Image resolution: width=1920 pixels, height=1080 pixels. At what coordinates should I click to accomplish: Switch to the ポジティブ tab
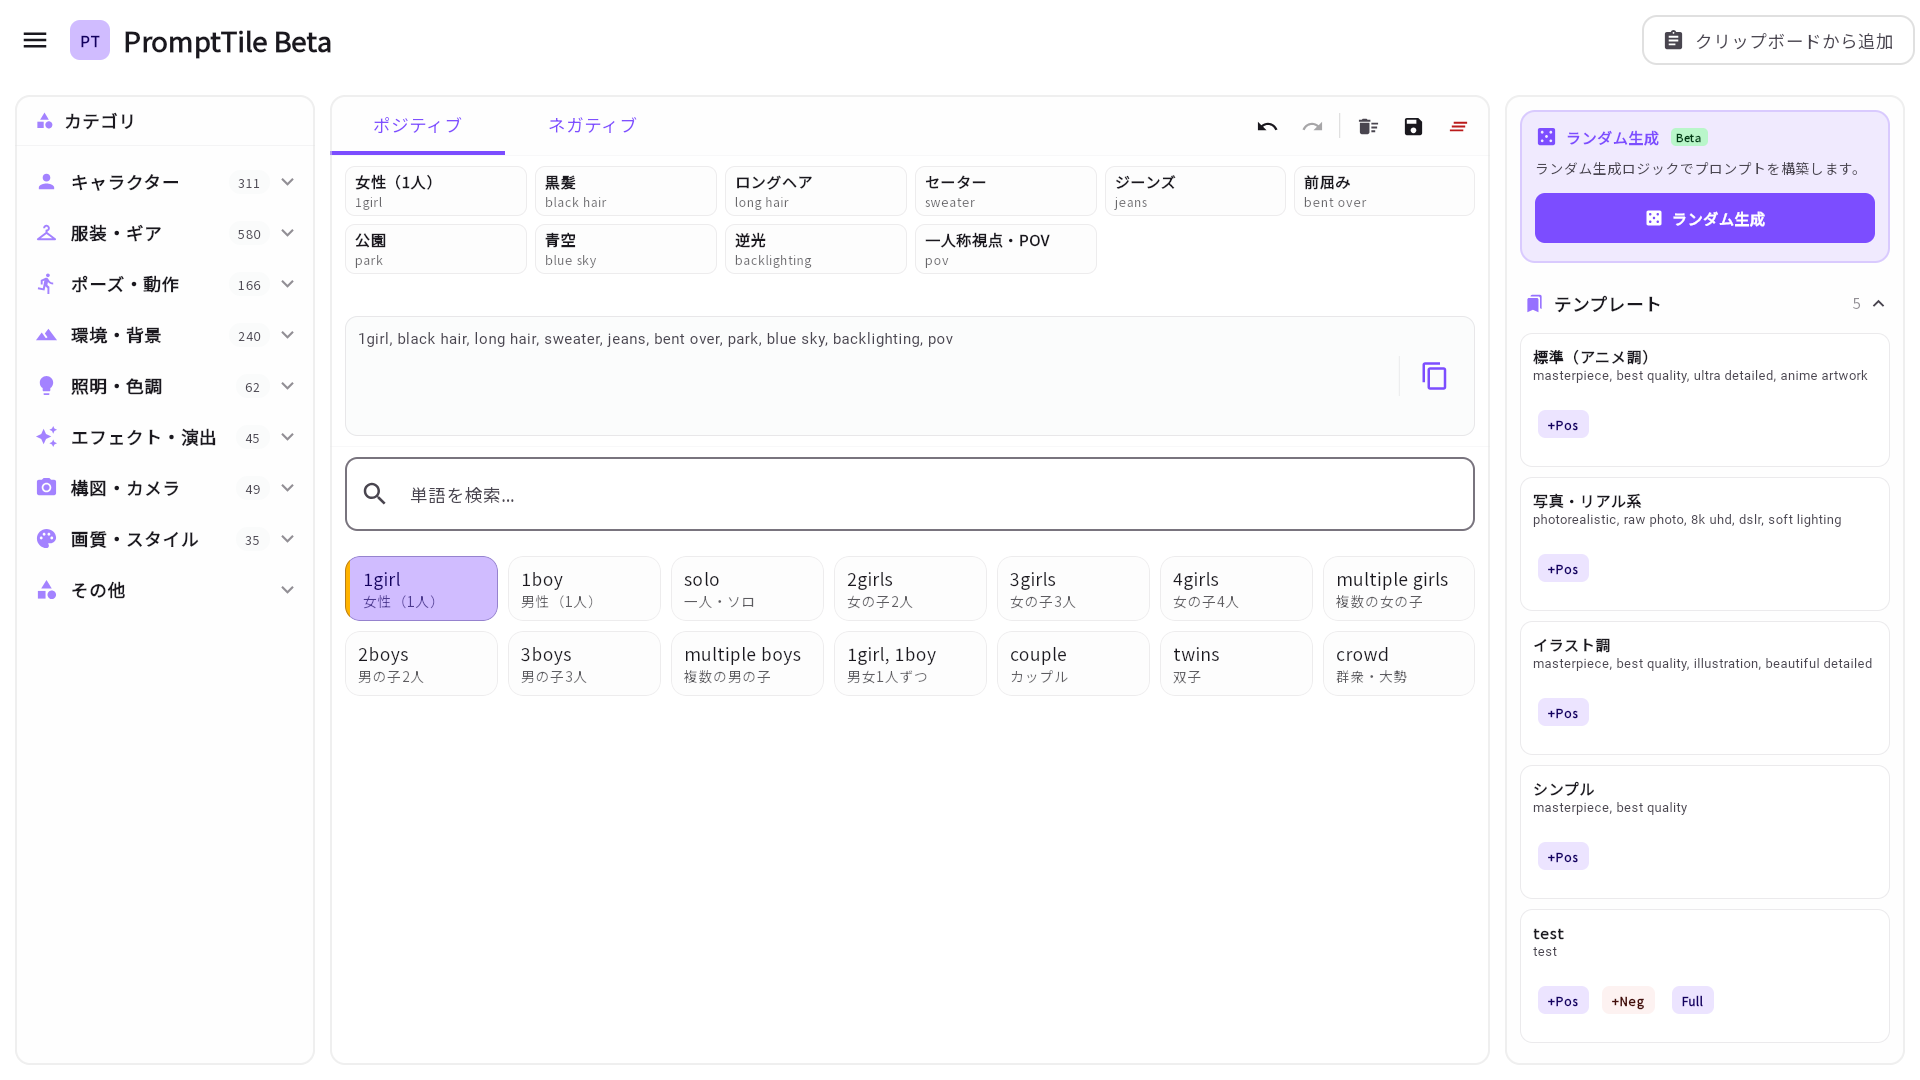pyautogui.click(x=417, y=125)
